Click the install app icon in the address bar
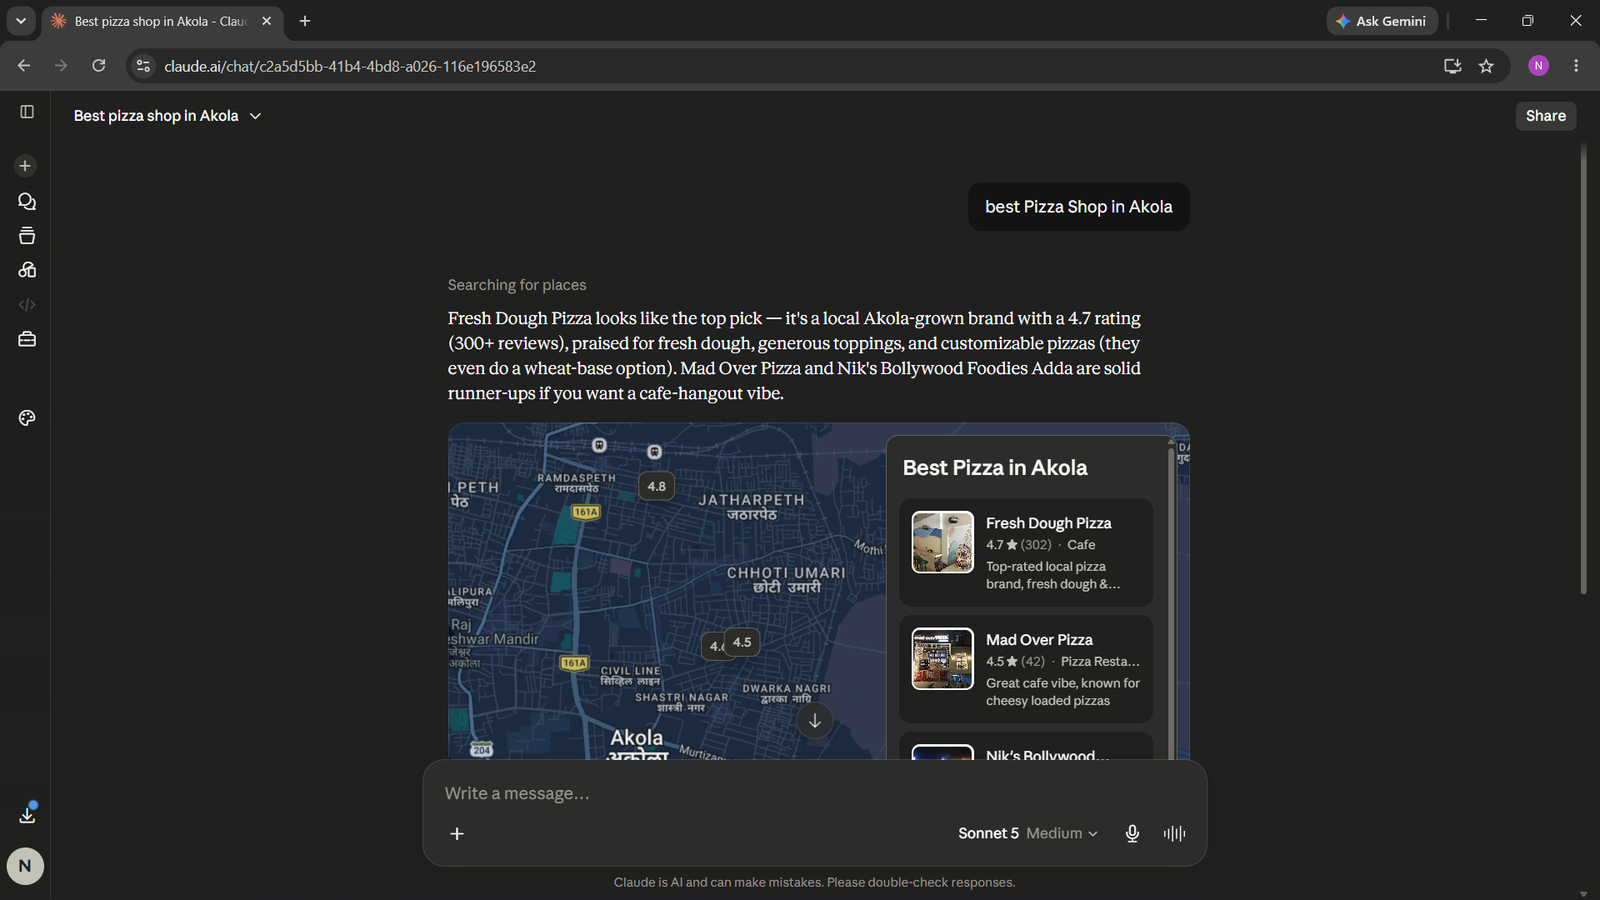The width and height of the screenshot is (1600, 900). (x=1453, y=66)
